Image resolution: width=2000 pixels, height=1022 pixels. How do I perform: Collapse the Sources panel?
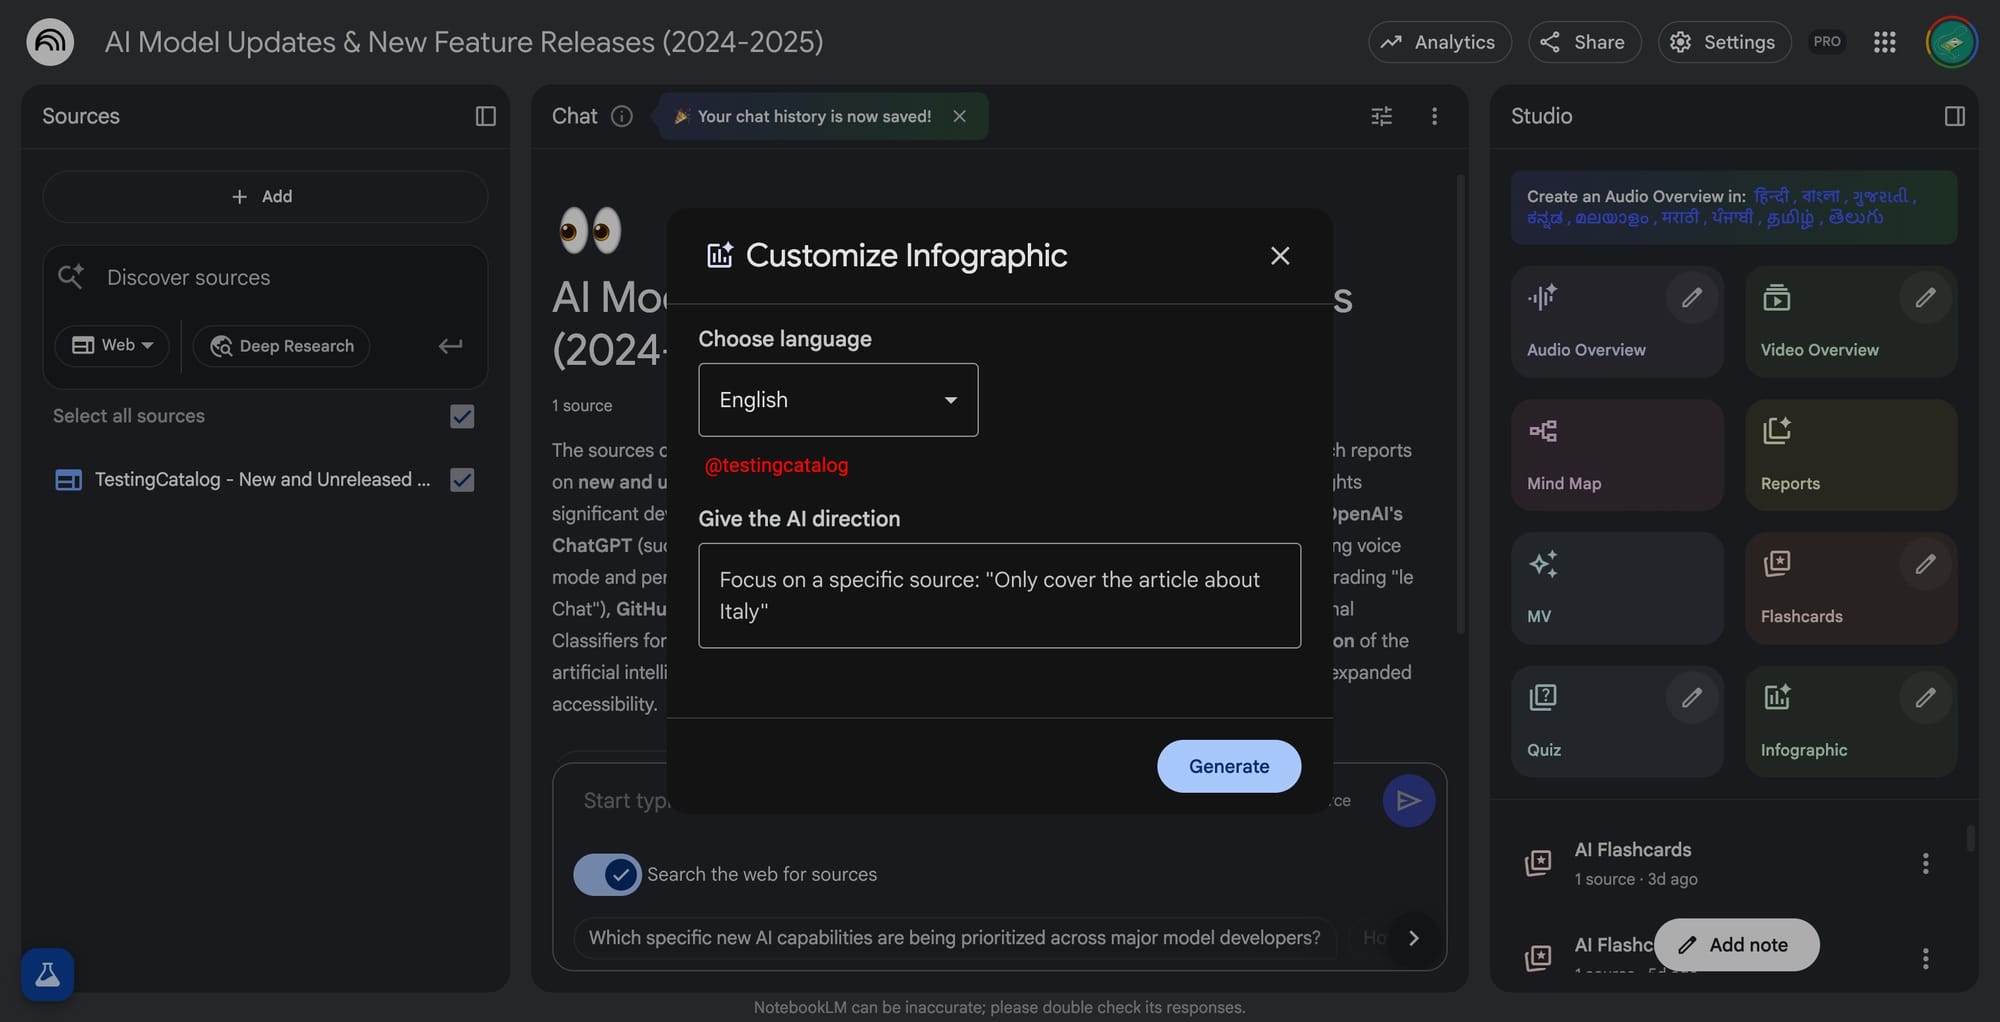coord(486,116)
